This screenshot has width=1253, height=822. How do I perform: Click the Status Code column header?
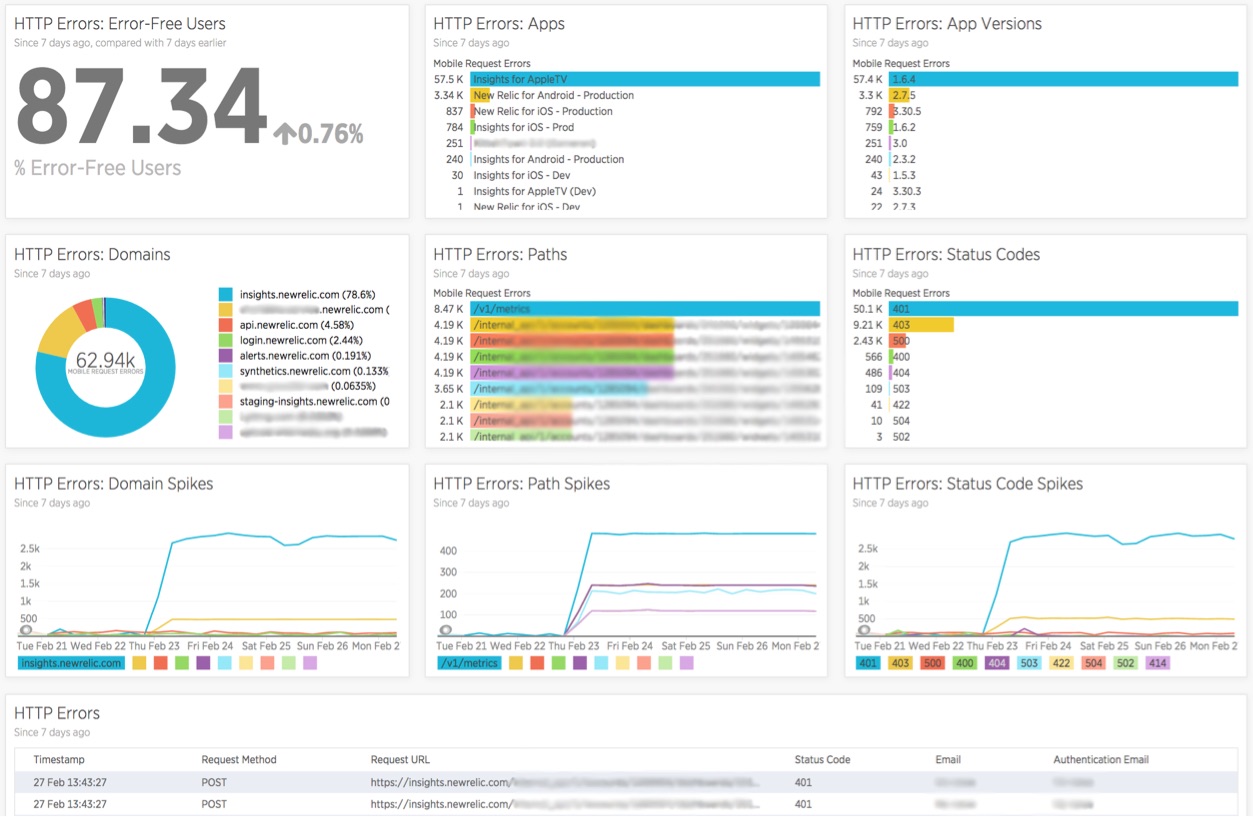click(x=823, y=760)
